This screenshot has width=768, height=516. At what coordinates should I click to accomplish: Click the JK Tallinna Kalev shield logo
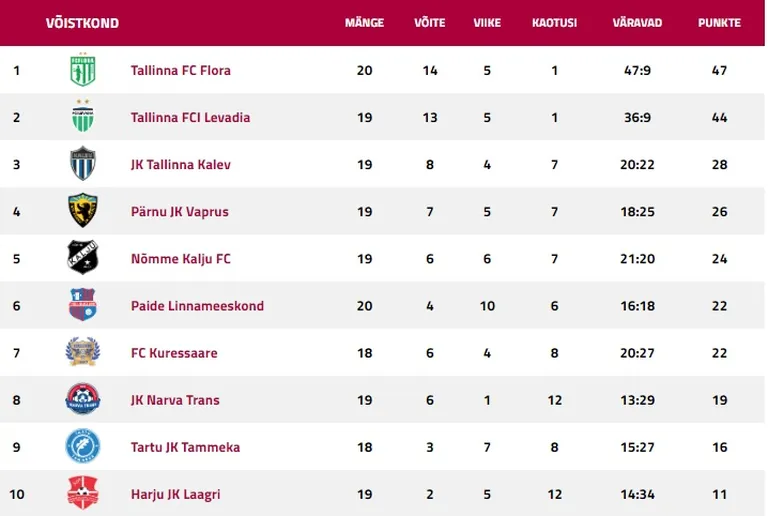[x=83, y=164]
